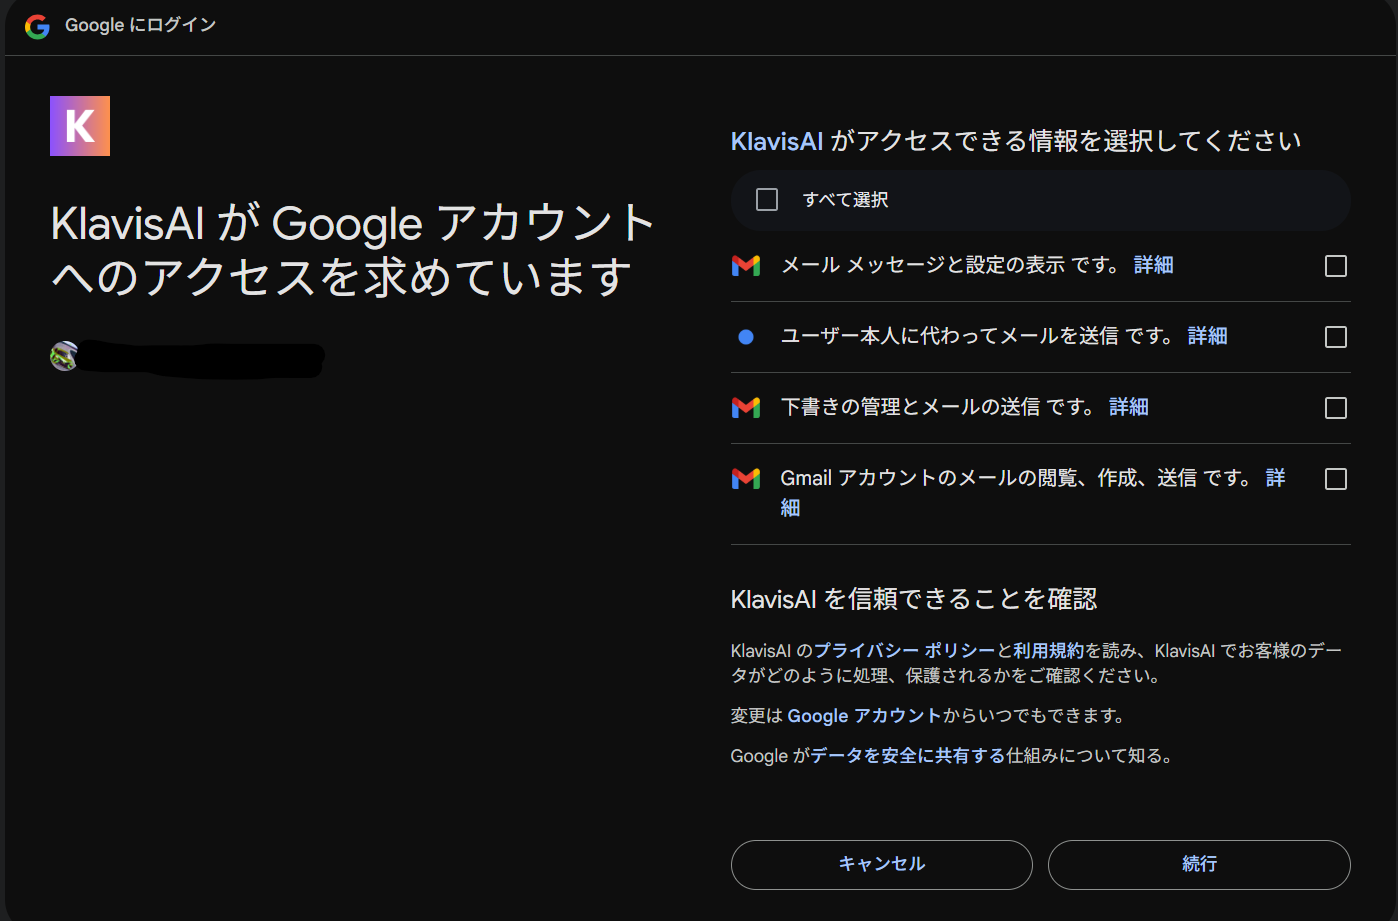Tick ユーザー本人に代わってメールを送信 checkbox
Screen dimensions: 1398x921
1336,337
